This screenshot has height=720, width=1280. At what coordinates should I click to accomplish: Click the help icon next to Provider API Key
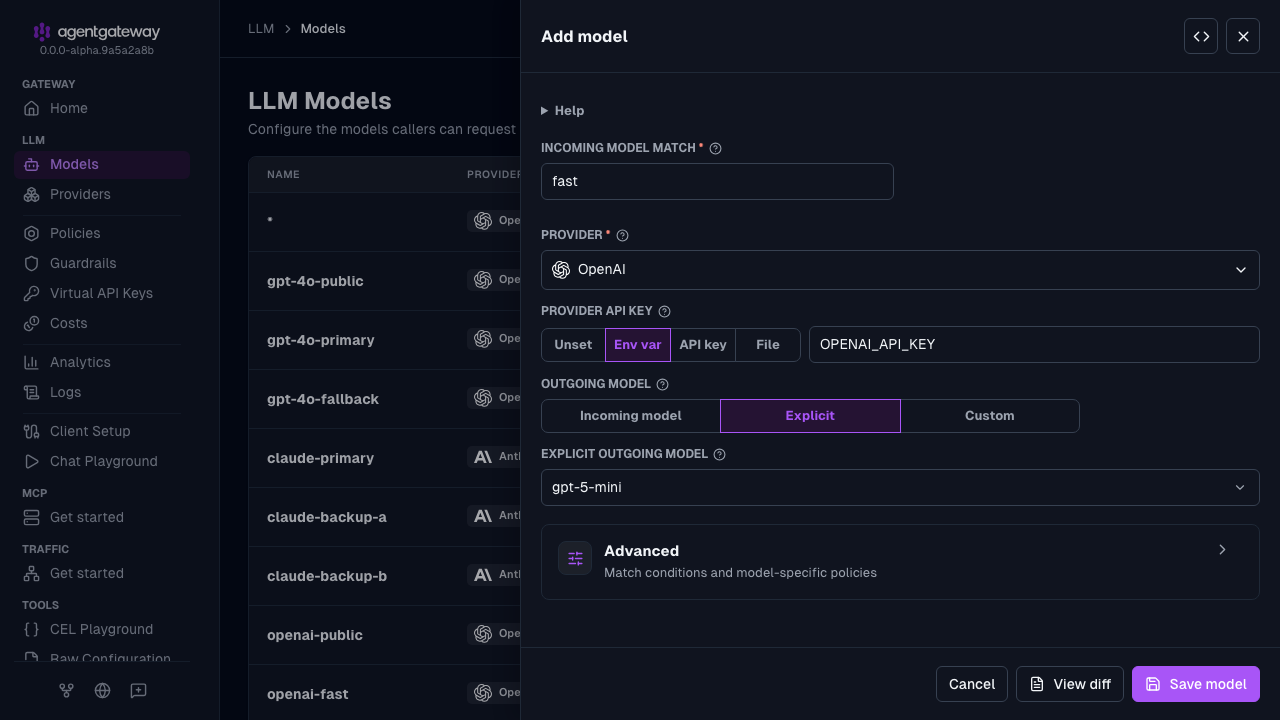pos(664,312)
